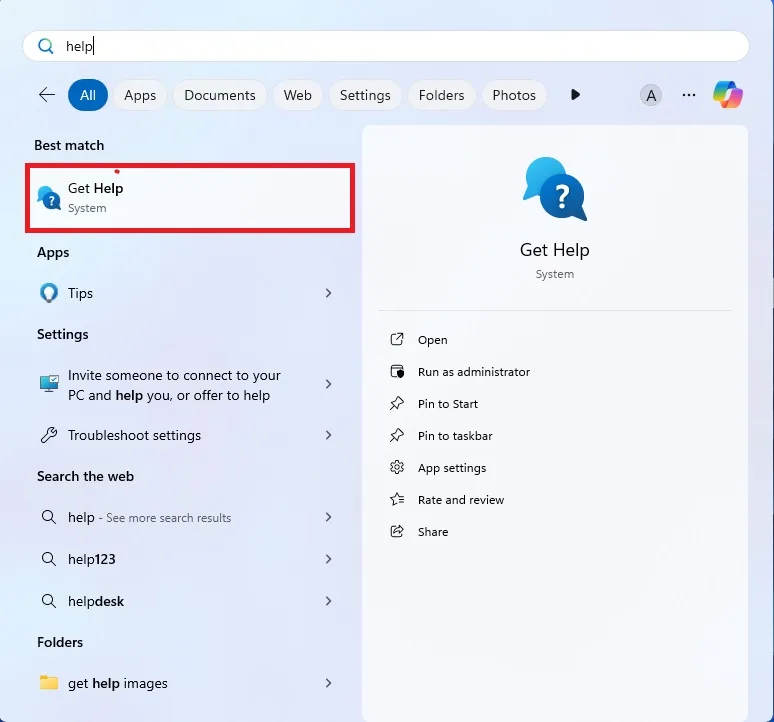Expand the Tips result chevron
Viewport: 774px width, 722px height.
[328, 293]
